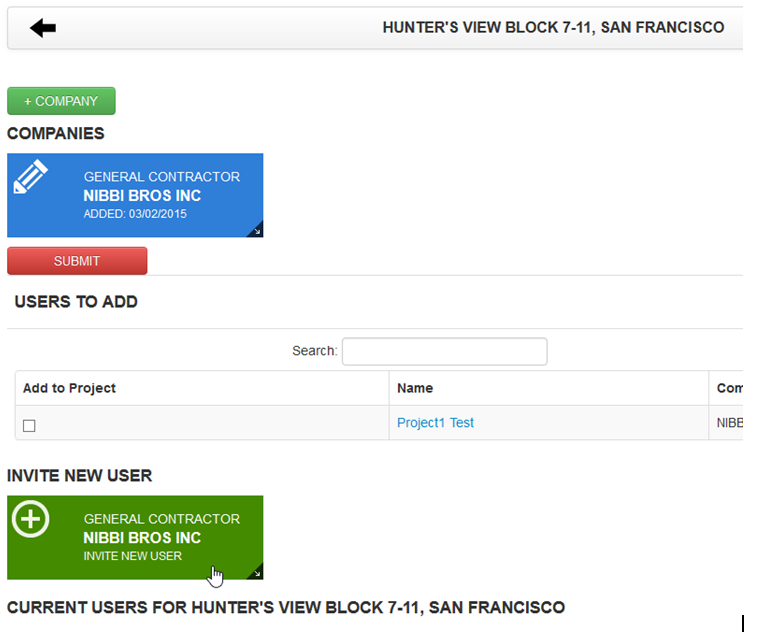The width and height of the screenshot is (765, 641).
Task: Check Add to Project box for Project1 Test
Action: click(29, 426)
